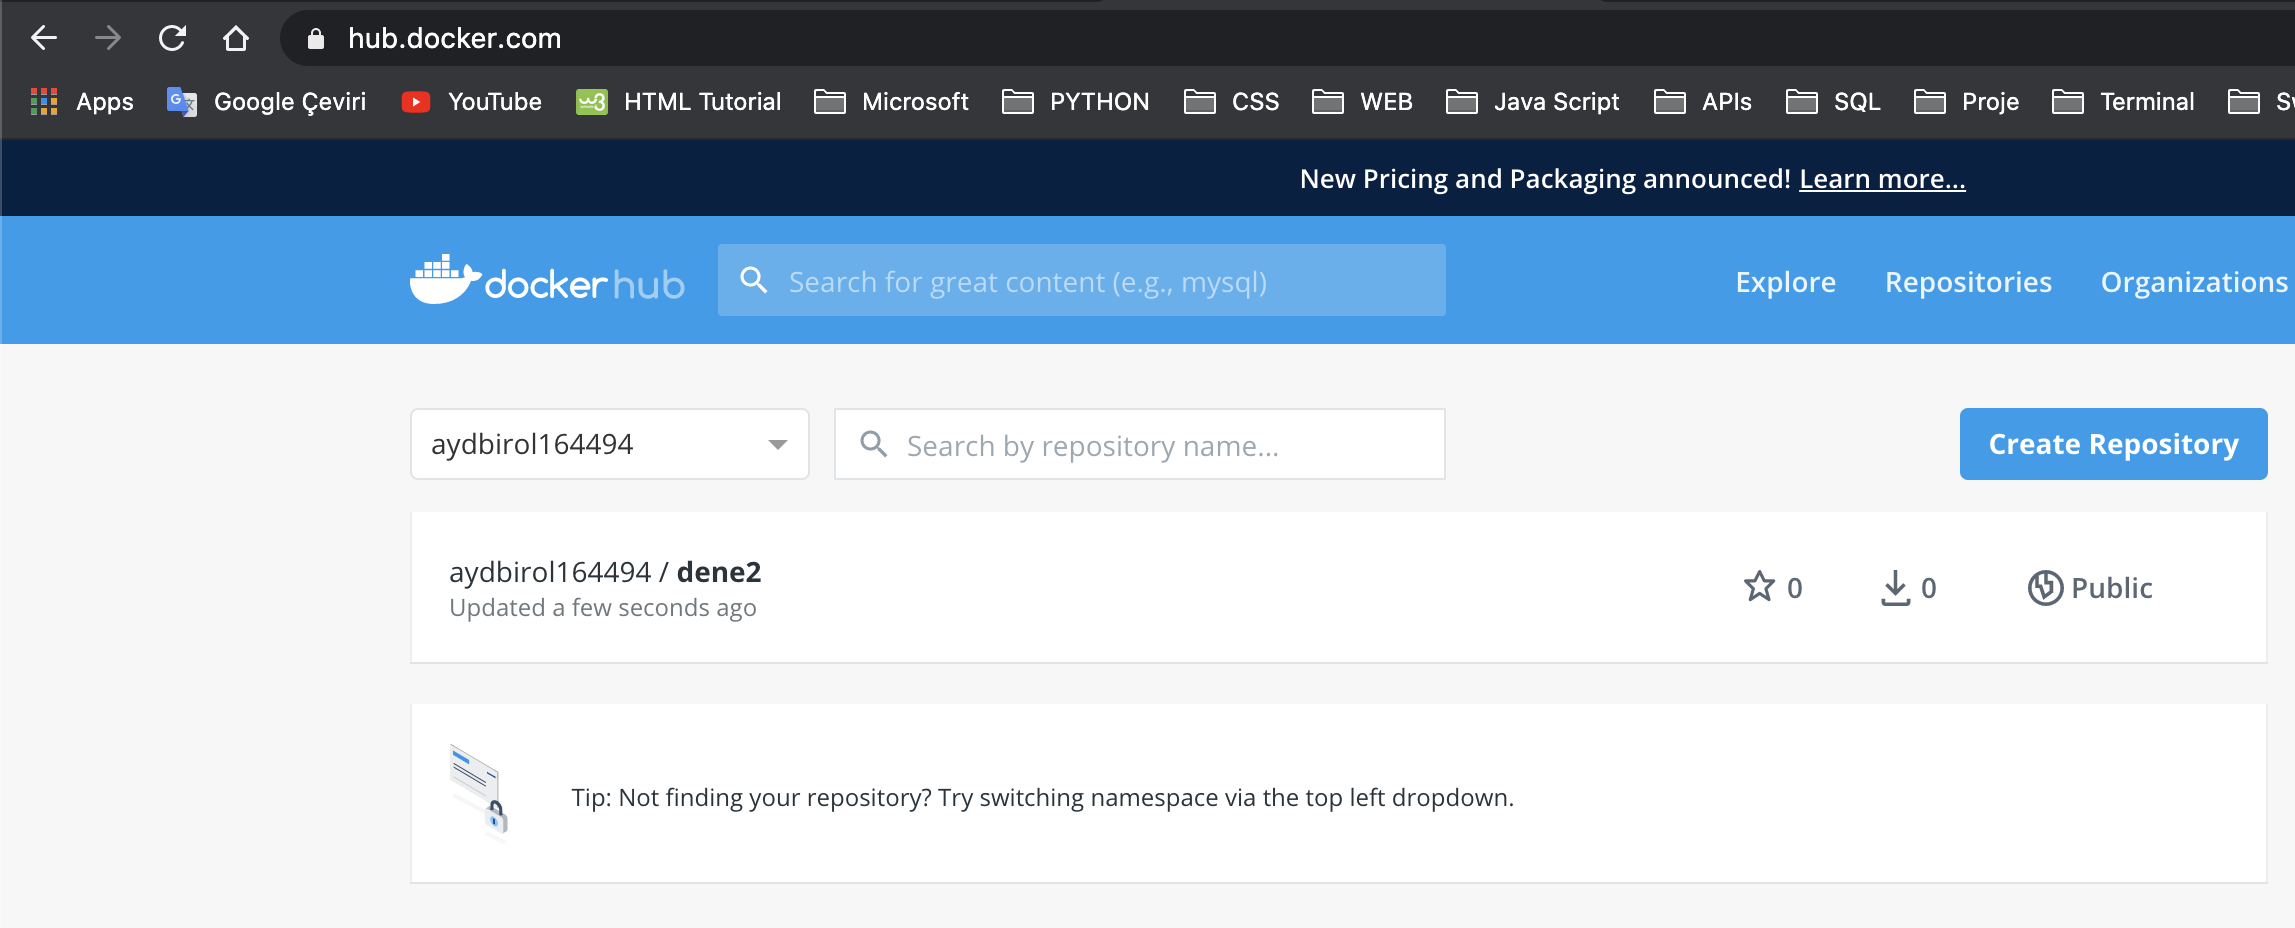Screen dimensions: 2295x928
Task: Click the download count icon for dene2
Action: [x=1895, y=588]
